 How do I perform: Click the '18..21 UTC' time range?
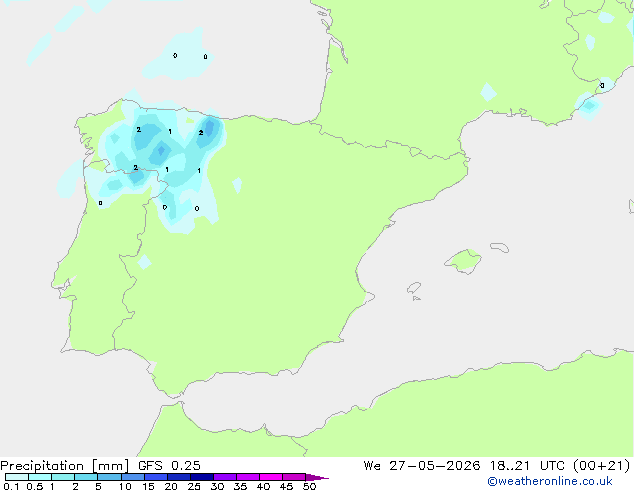click(530, 466)
